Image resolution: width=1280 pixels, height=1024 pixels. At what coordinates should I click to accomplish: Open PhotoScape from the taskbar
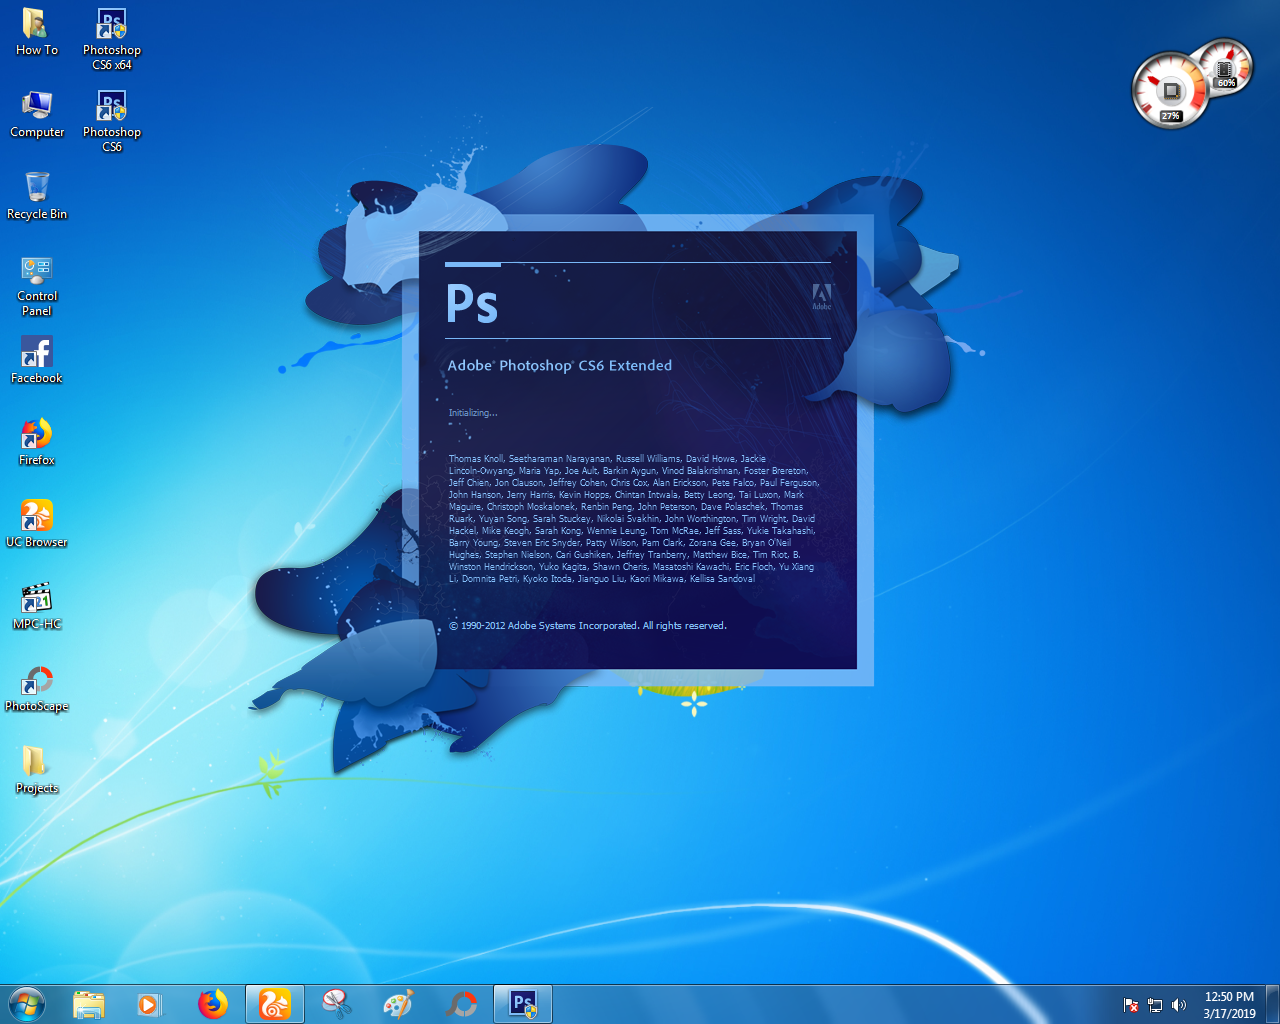[x=461, y=1004]
